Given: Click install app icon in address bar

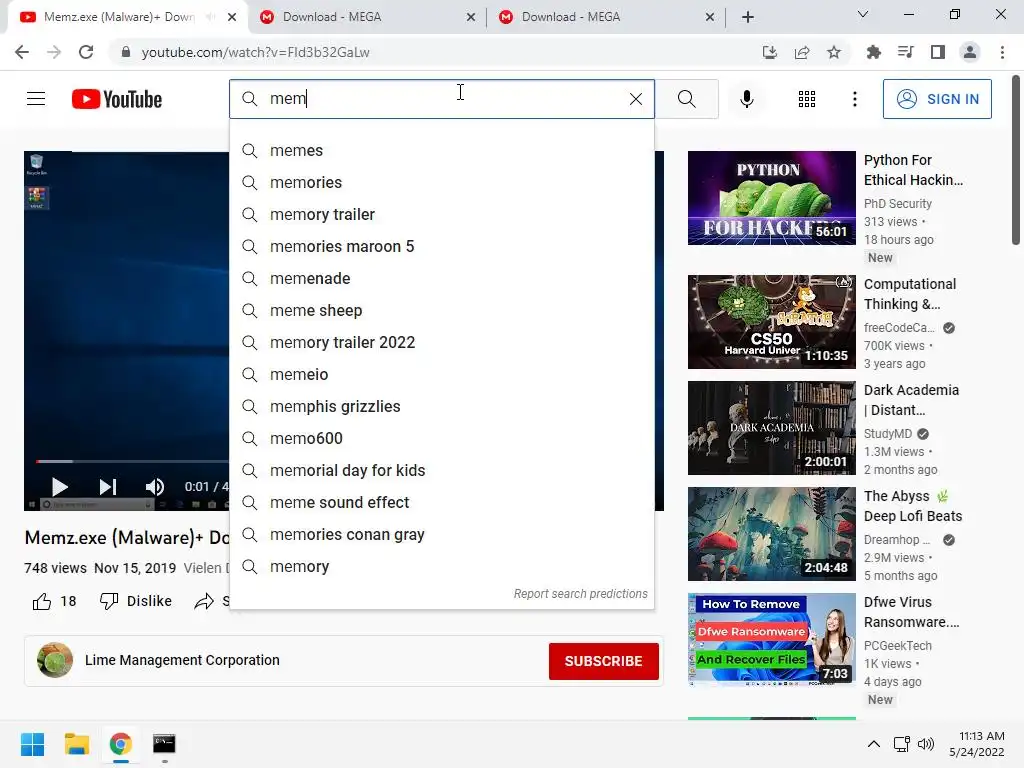Looking at the screenshot, I should 770,52.
